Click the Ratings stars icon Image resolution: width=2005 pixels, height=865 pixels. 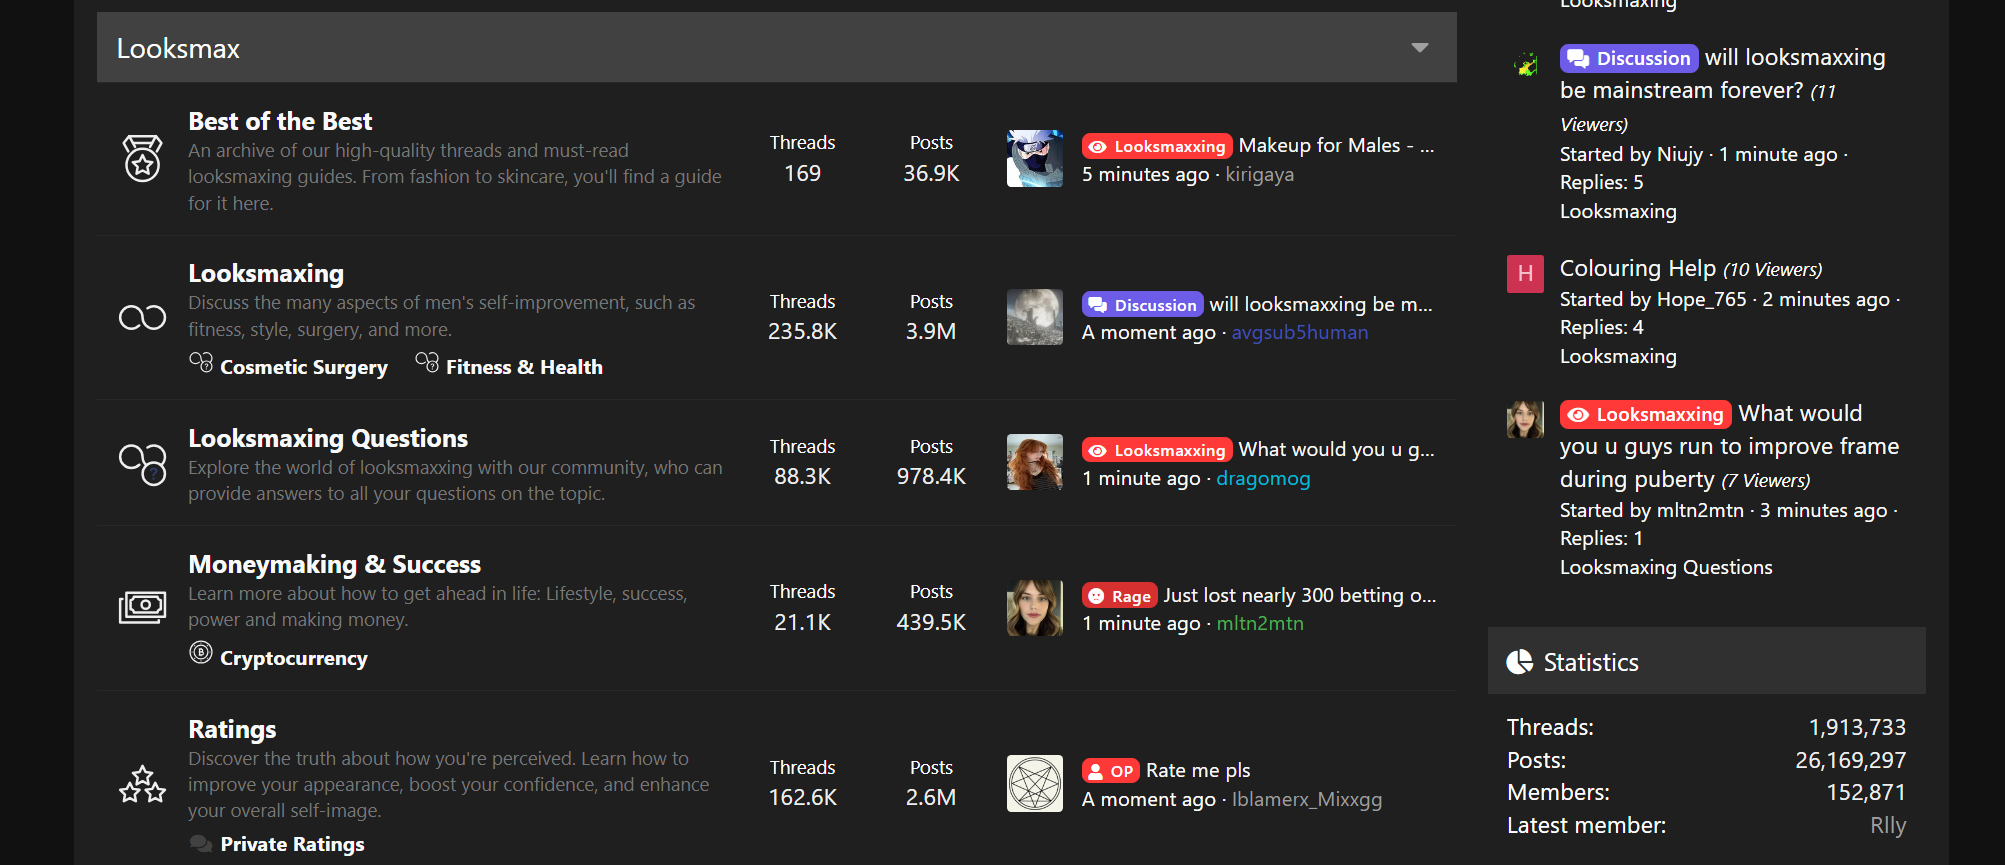(142, 785)
